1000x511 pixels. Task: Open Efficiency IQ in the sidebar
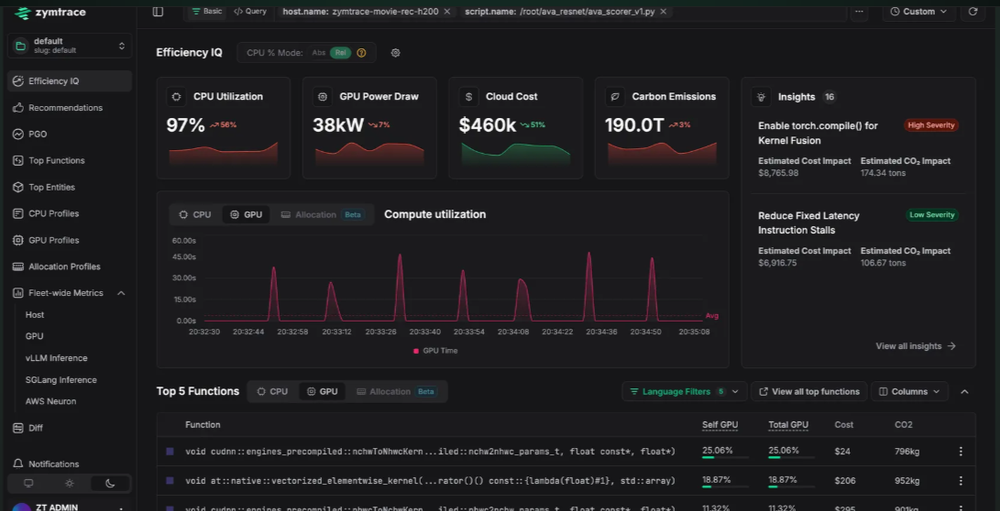point(70,81)
